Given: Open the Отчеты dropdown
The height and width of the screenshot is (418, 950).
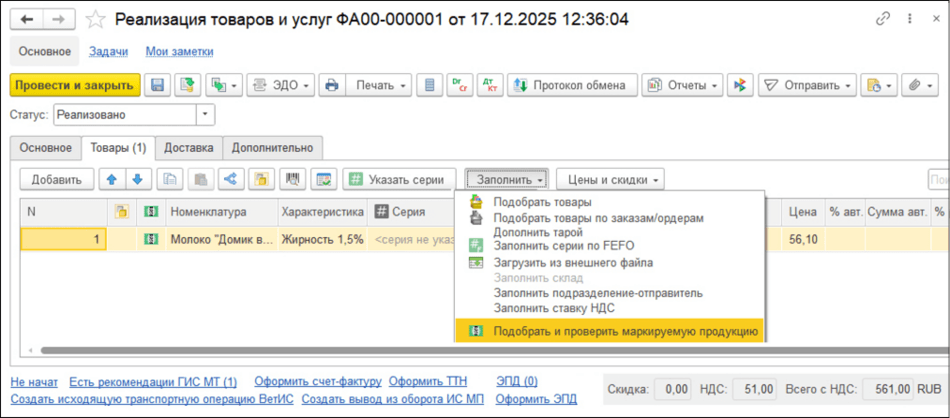Looking at the screenshot, I should pos(682,85).
